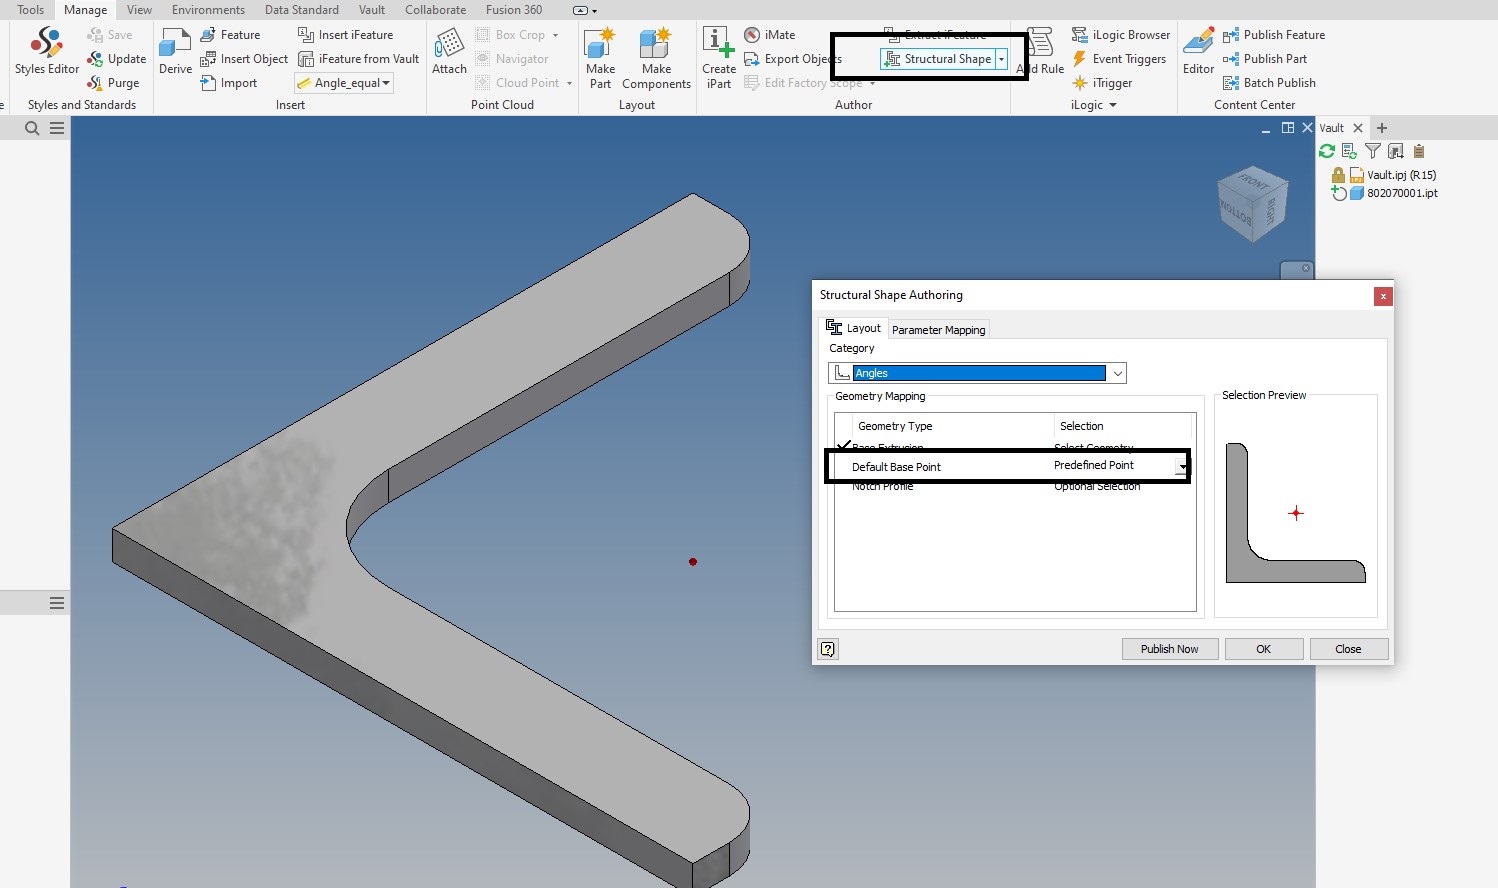
Task: Click the green refresh icon in Vault panel
Action: [1327, 151]
